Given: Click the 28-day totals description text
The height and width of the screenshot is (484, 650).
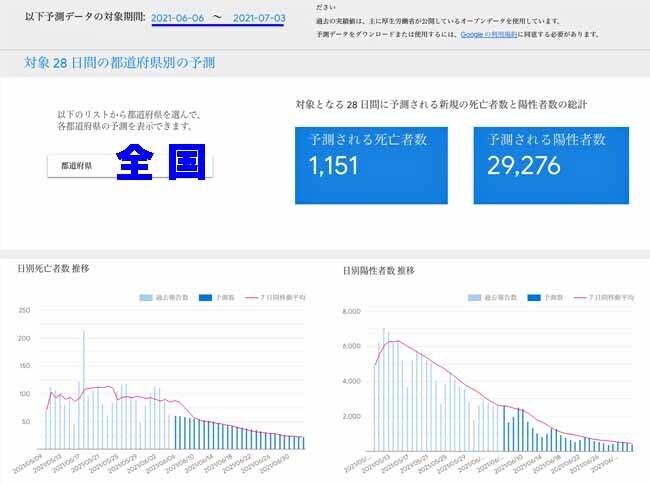Looking at the screenshot, I should (441, 104).
